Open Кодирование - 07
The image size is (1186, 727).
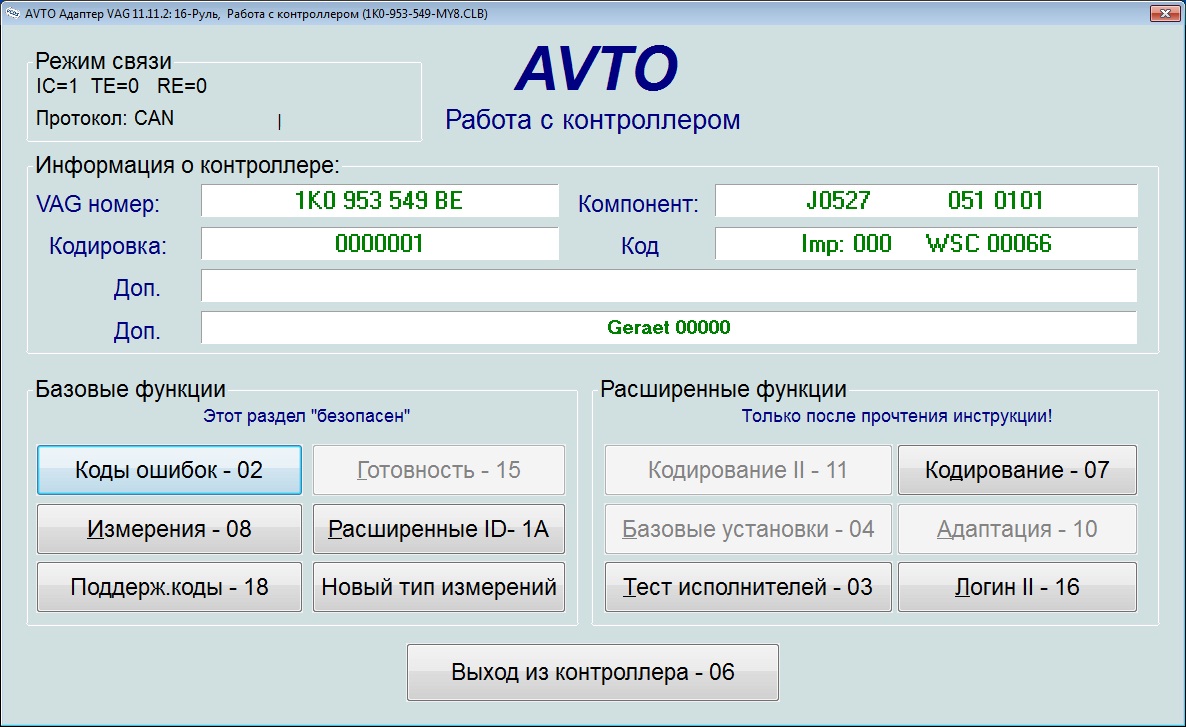coord(1017,470)
